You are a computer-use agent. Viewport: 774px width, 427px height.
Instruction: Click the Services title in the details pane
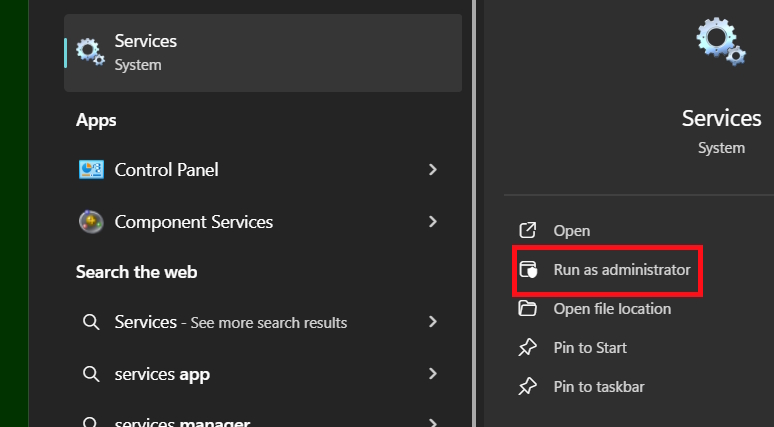tap(721, 118)
